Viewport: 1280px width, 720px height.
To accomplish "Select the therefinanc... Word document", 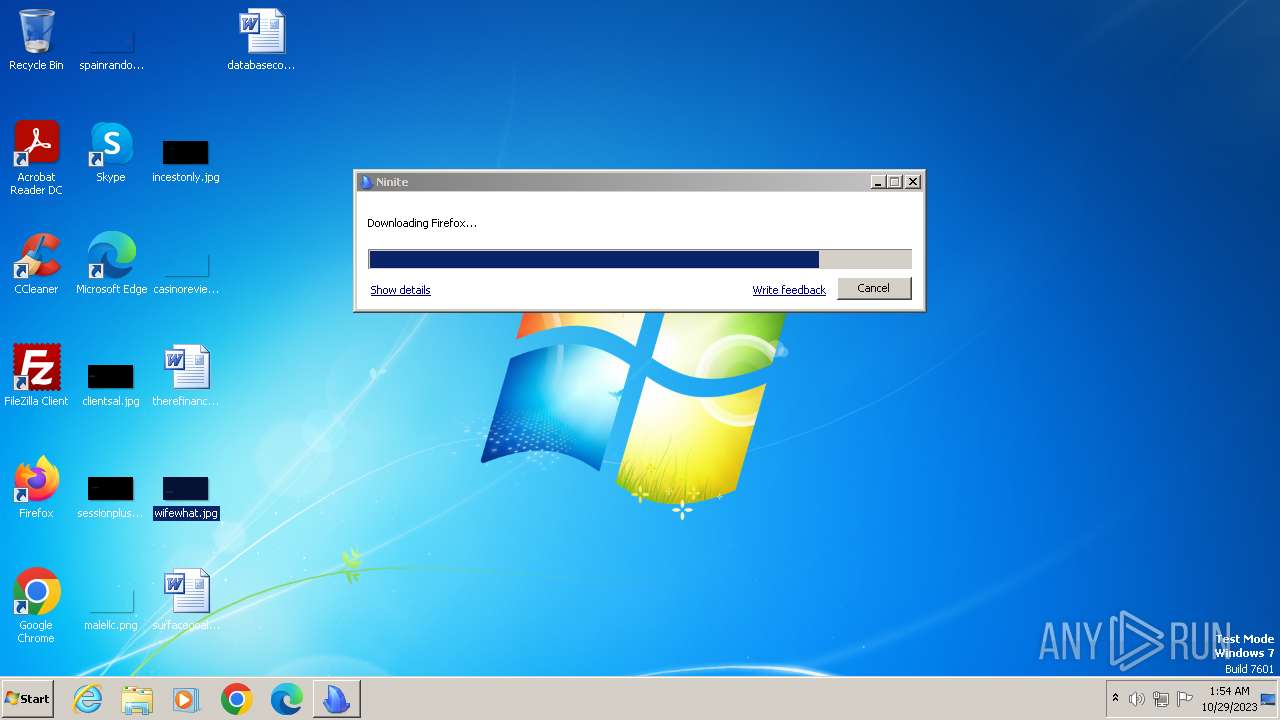I will (186, 376).
